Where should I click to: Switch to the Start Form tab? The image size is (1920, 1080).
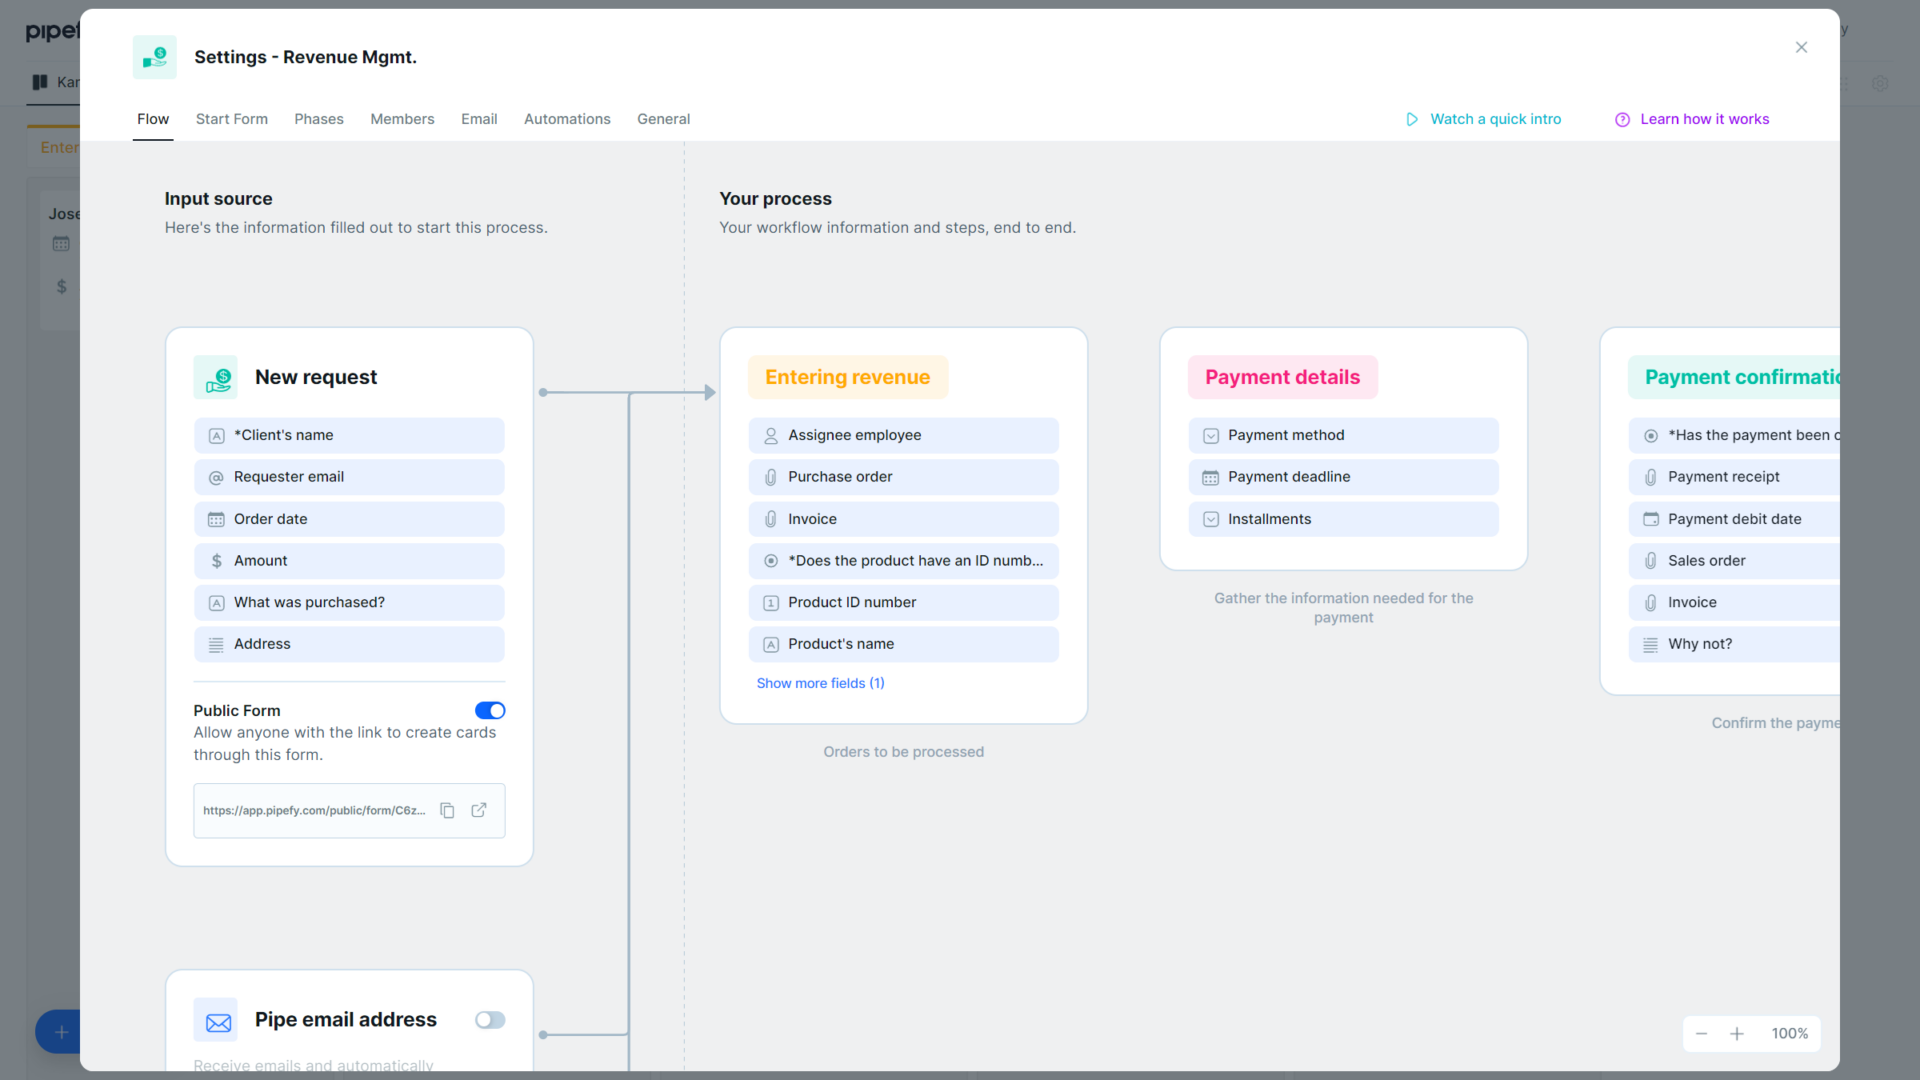(x=231, y=119)
